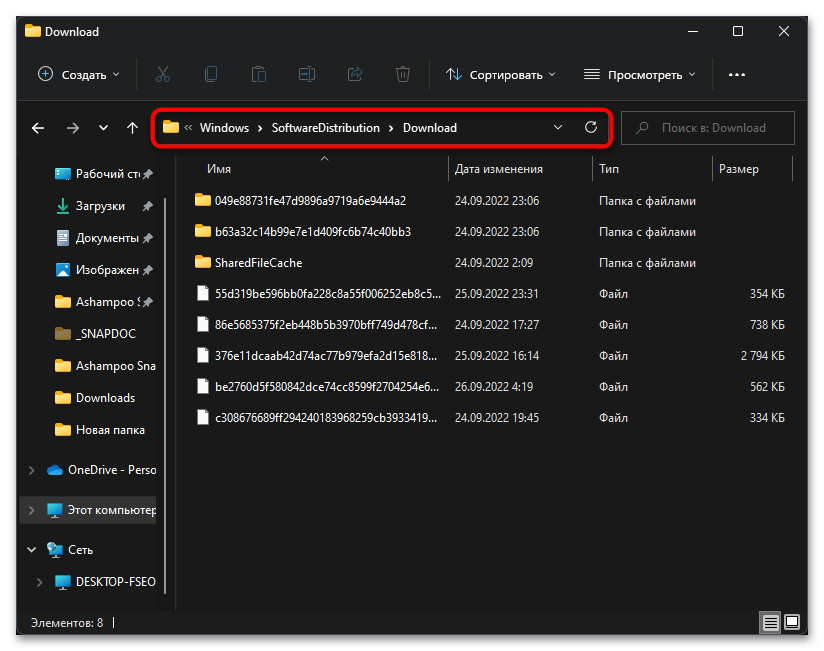Switch to large thumbnails view icon in status bar
This screenshot has width=824, height=651.
pos(792,623)
